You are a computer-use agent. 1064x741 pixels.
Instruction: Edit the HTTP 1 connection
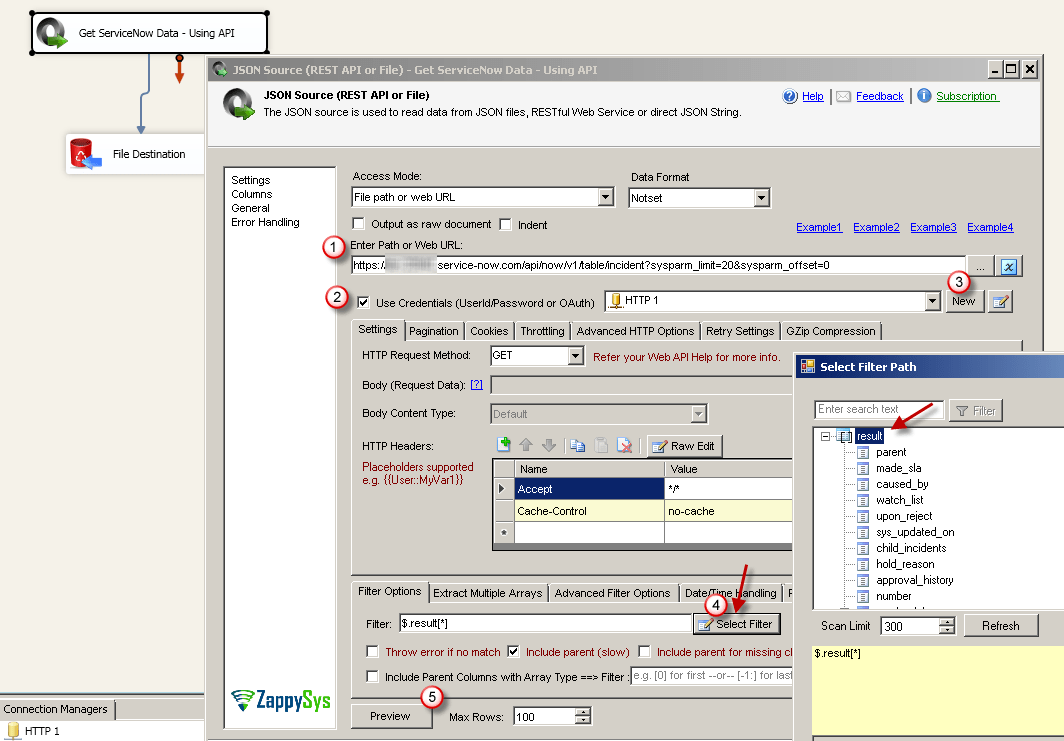click(x=1000, y=301)
